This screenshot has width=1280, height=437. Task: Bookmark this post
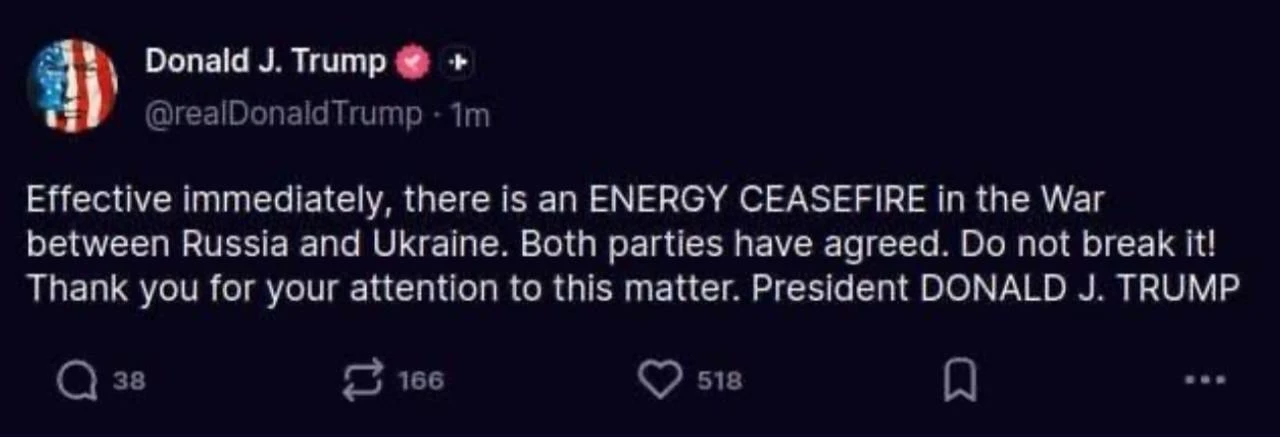[956, 381]
